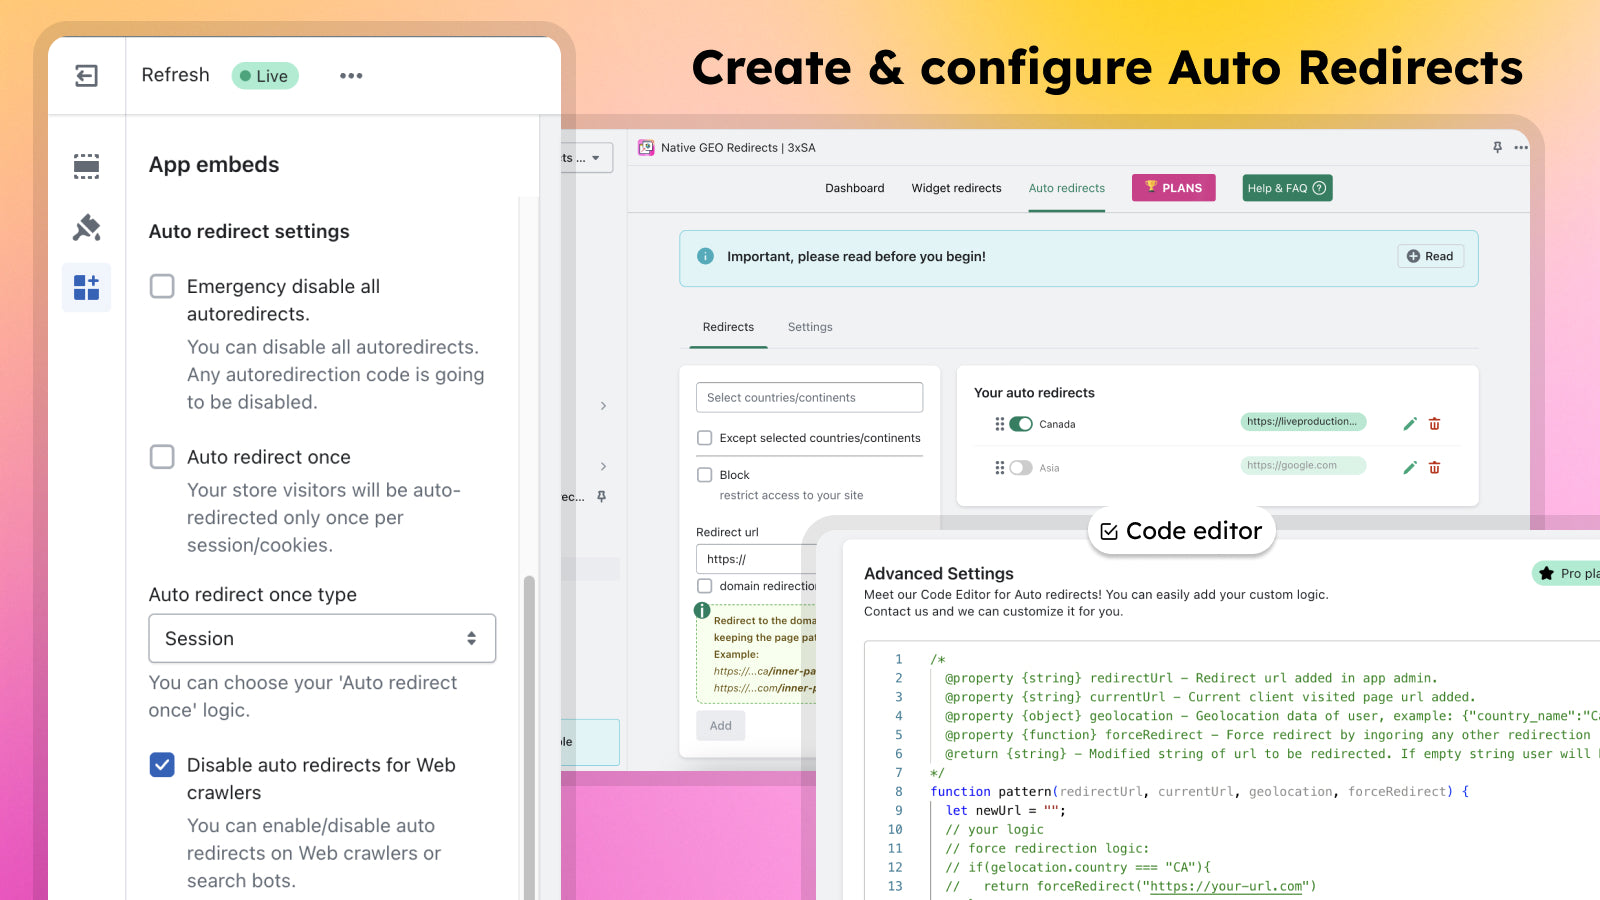Uncheck Disable auto redirects for Web crawlers
Viewport: 1600px width, 900px height.
(162, 765)
